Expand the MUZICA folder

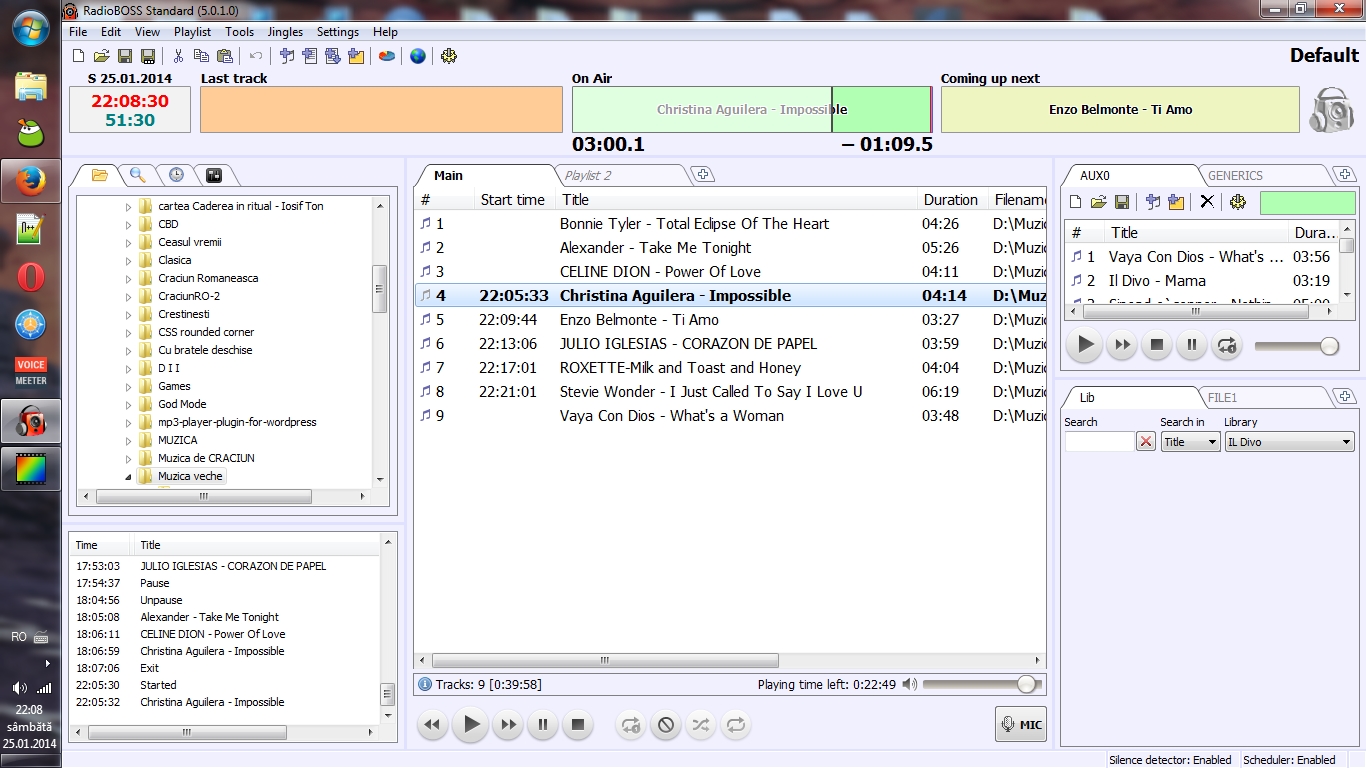point(128,440)
